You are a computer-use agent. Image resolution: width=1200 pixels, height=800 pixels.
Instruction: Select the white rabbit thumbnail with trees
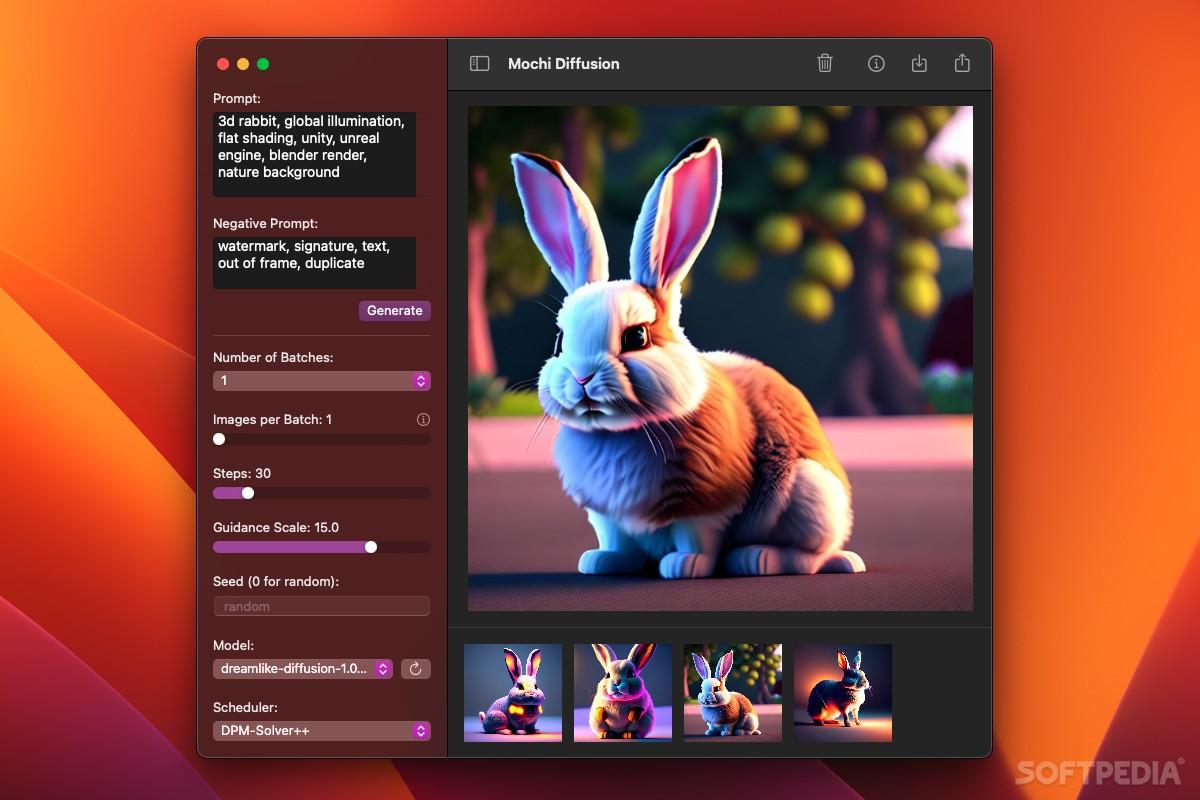(x=733, y=693)
